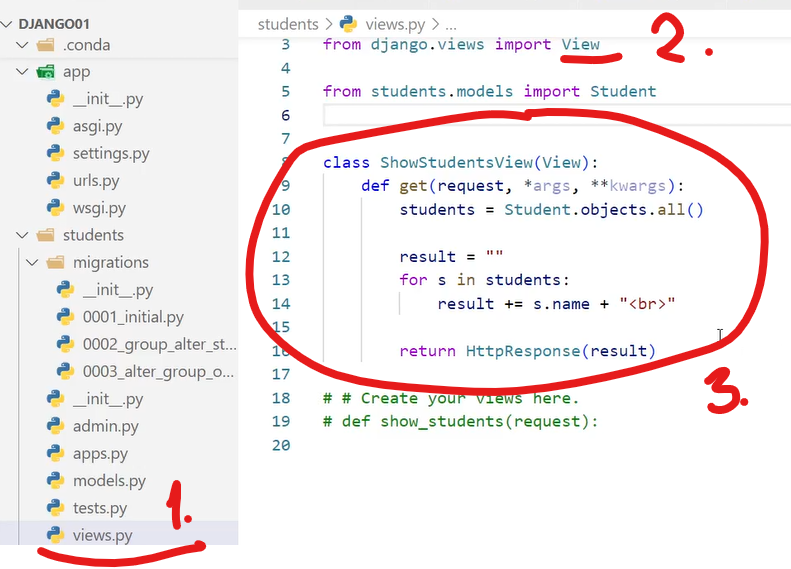The width and height of the screenshot is (791, 569).
Task: Expand the .conda folder chevron
Action: (x=23, y=45)
